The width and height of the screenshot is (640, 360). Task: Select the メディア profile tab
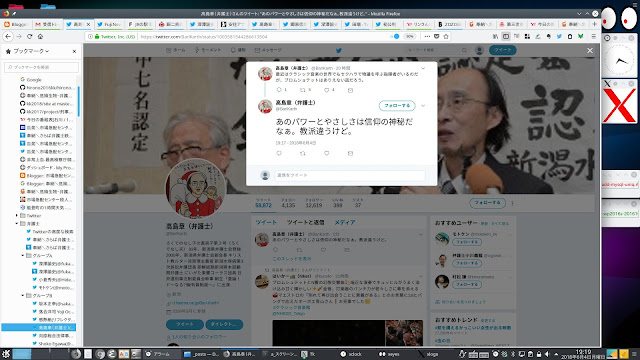[x=345, y=222]
